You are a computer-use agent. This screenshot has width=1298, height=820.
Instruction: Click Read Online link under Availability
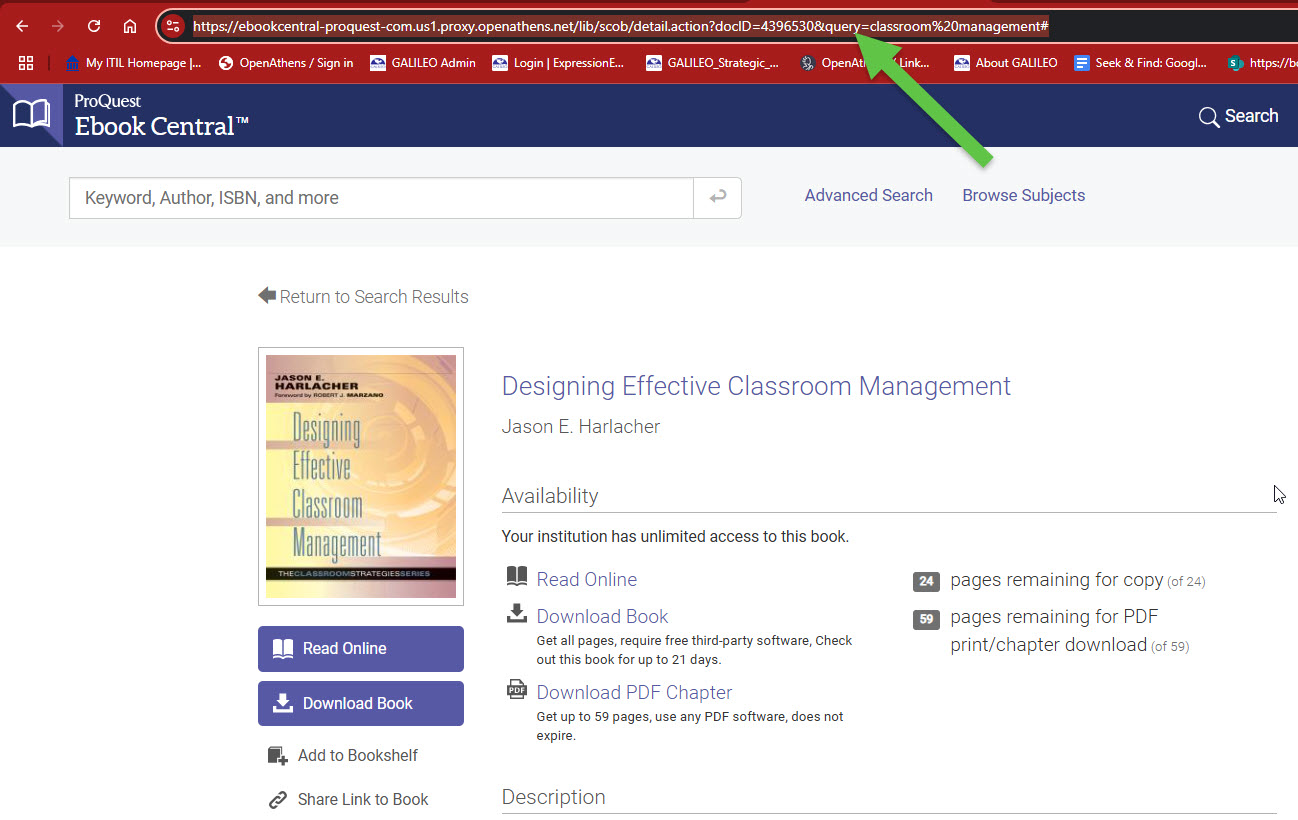[587, 579]
